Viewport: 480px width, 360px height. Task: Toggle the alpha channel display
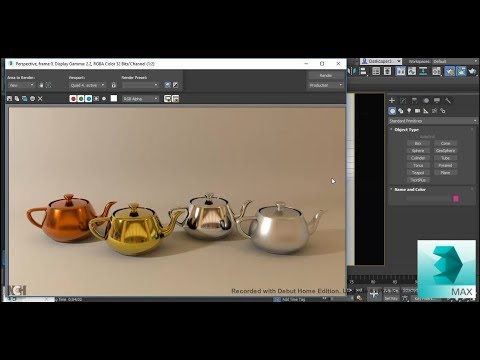point(96,99)
